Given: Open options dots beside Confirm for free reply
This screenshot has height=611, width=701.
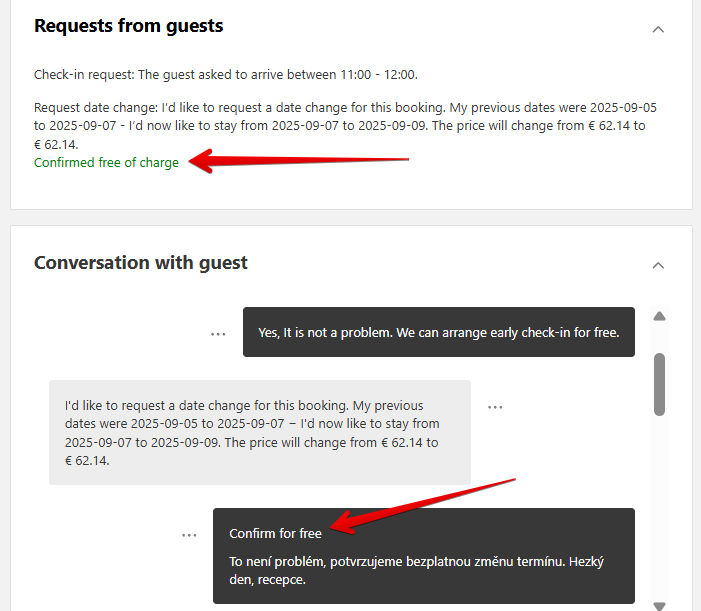Looking at the screenshot, I should (x=189, y=535).
